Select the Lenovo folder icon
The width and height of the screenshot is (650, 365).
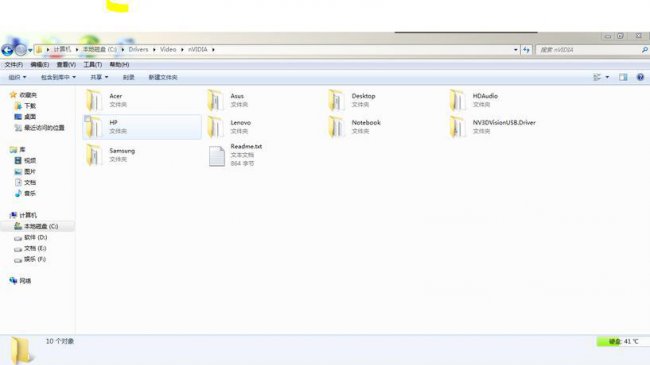point(215,127)
